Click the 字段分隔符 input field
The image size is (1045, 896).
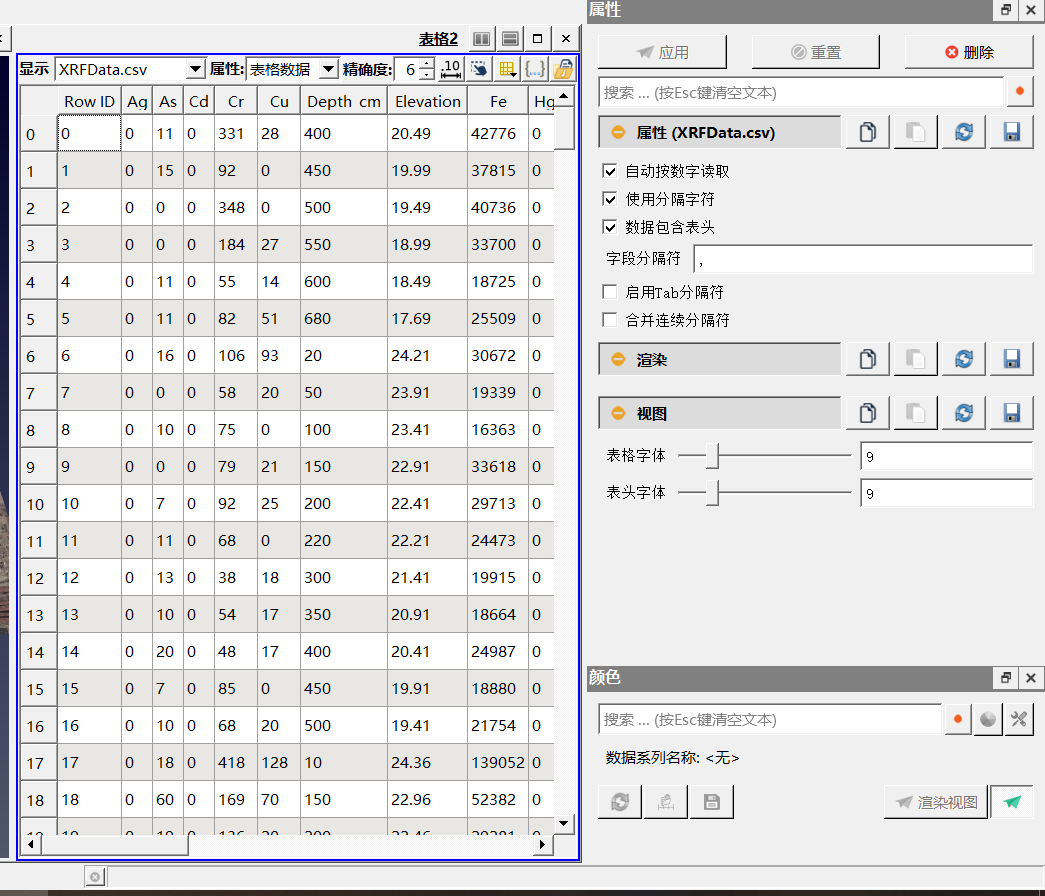(x=863, y=259)
